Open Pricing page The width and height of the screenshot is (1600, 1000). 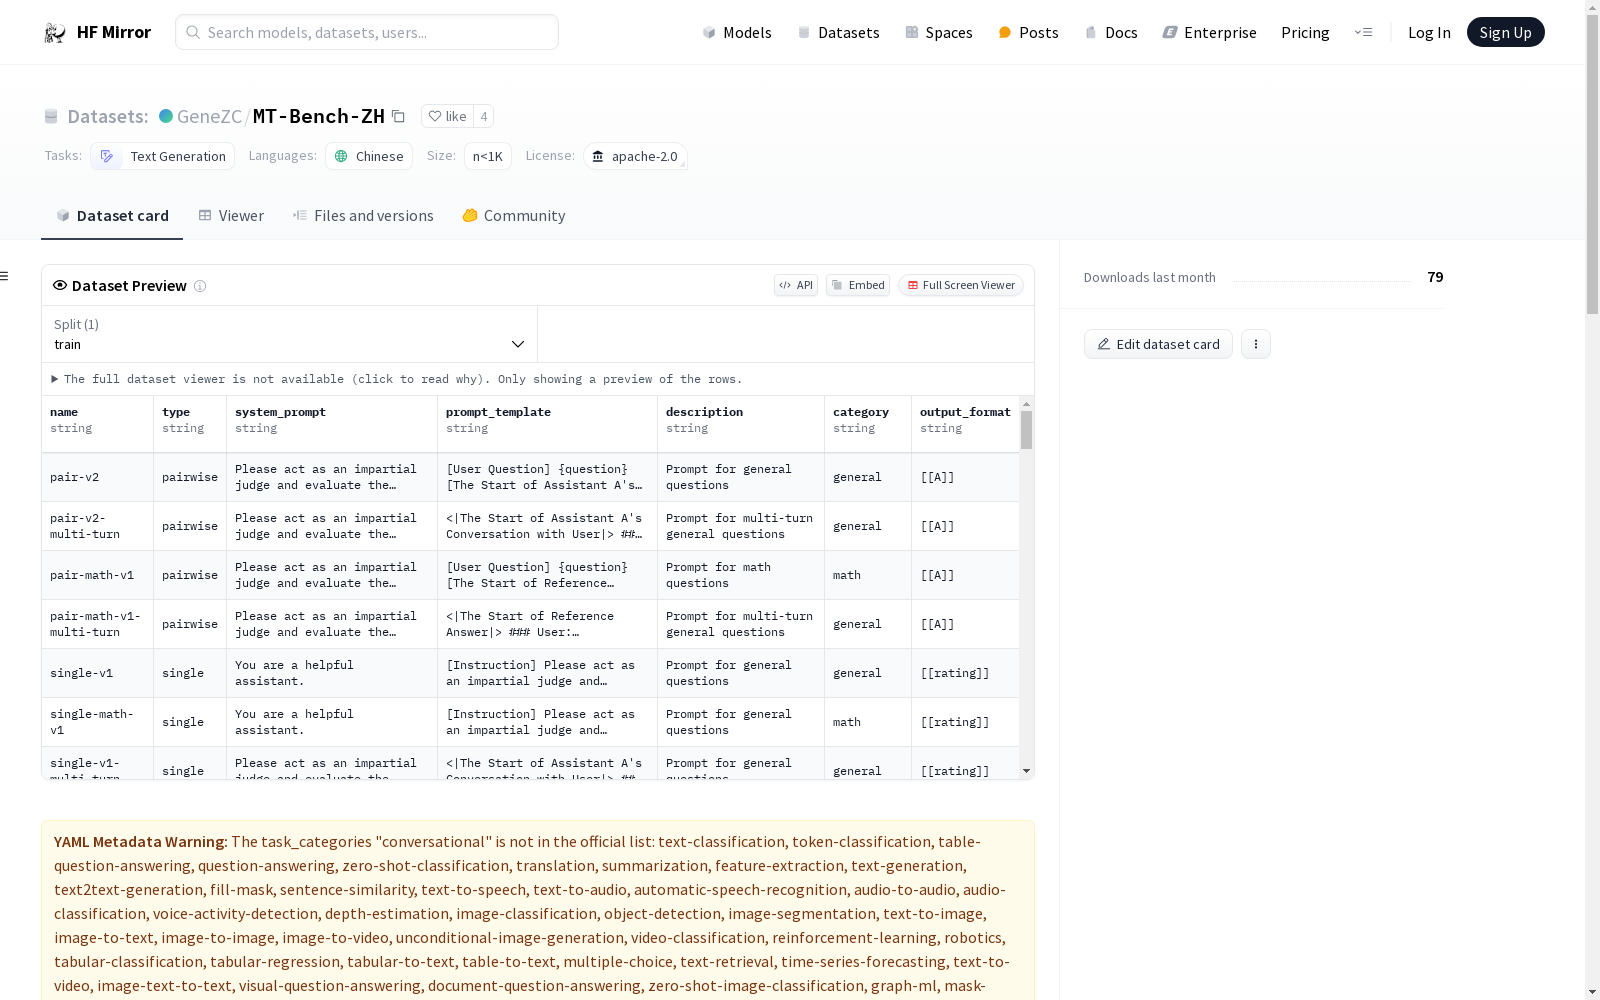point(1305,32)
